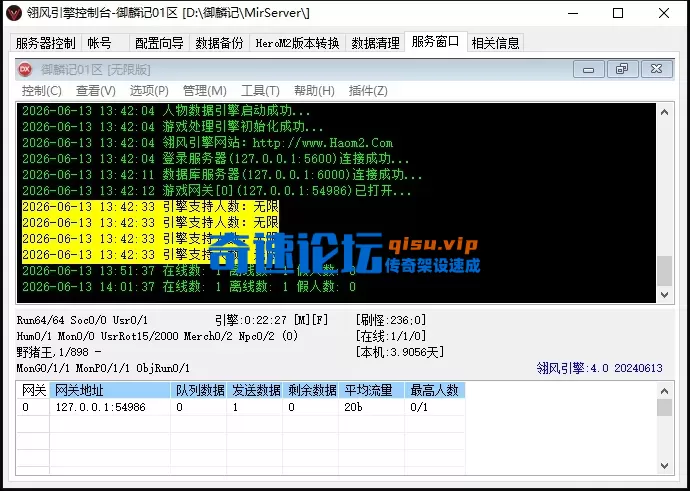Image resolution: width=690 pixels, height=491 pixels.
Task: Click the log line 游戏网关[0] 已打开
Action: pyautogui.click(x=217, y=191)
